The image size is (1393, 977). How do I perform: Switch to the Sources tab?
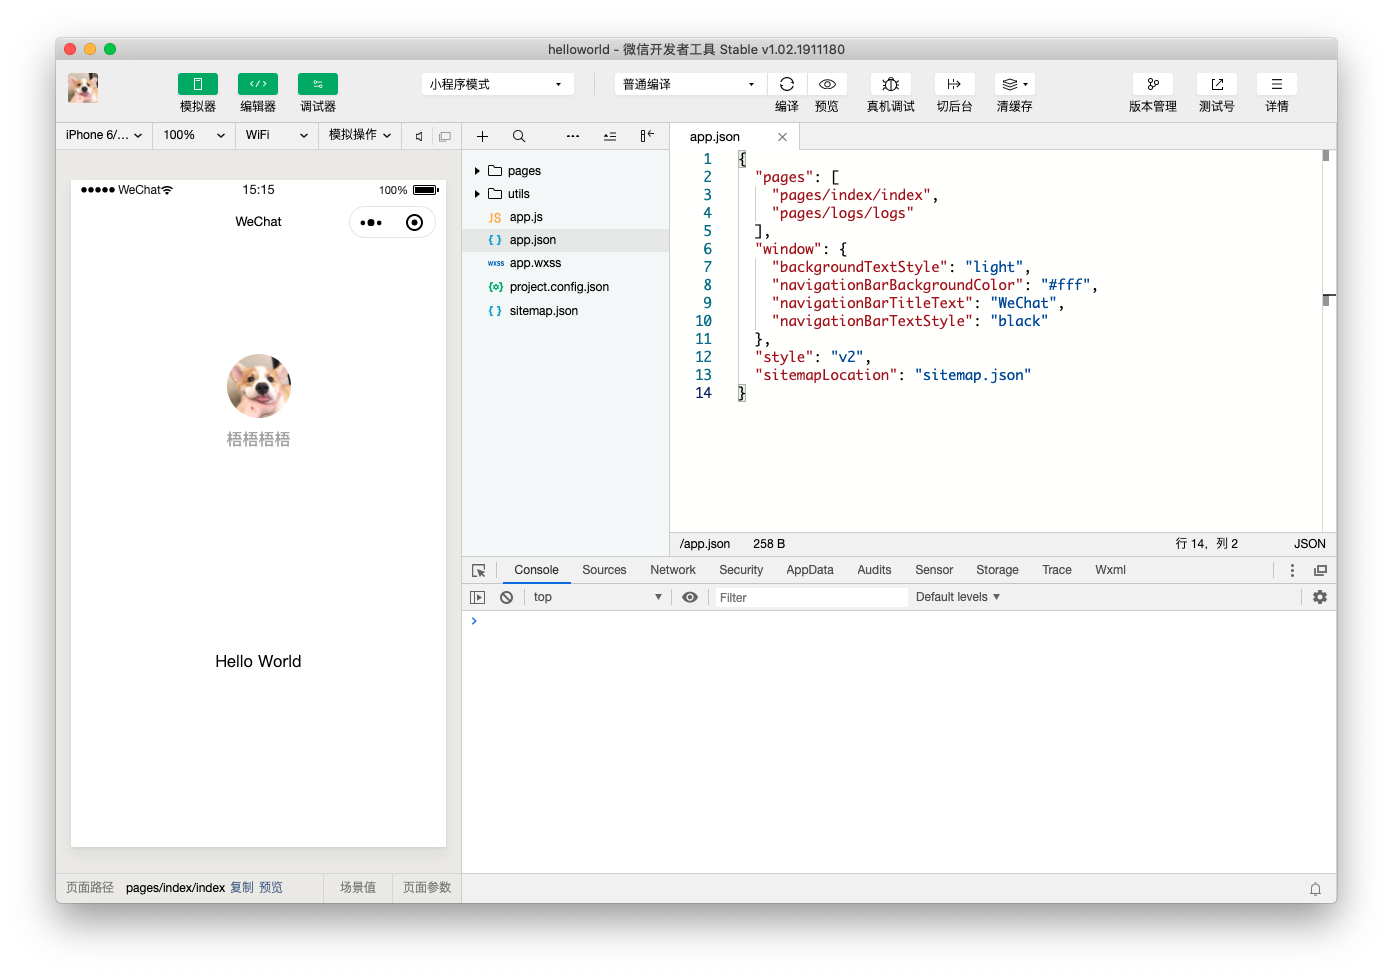pos(604,570)
